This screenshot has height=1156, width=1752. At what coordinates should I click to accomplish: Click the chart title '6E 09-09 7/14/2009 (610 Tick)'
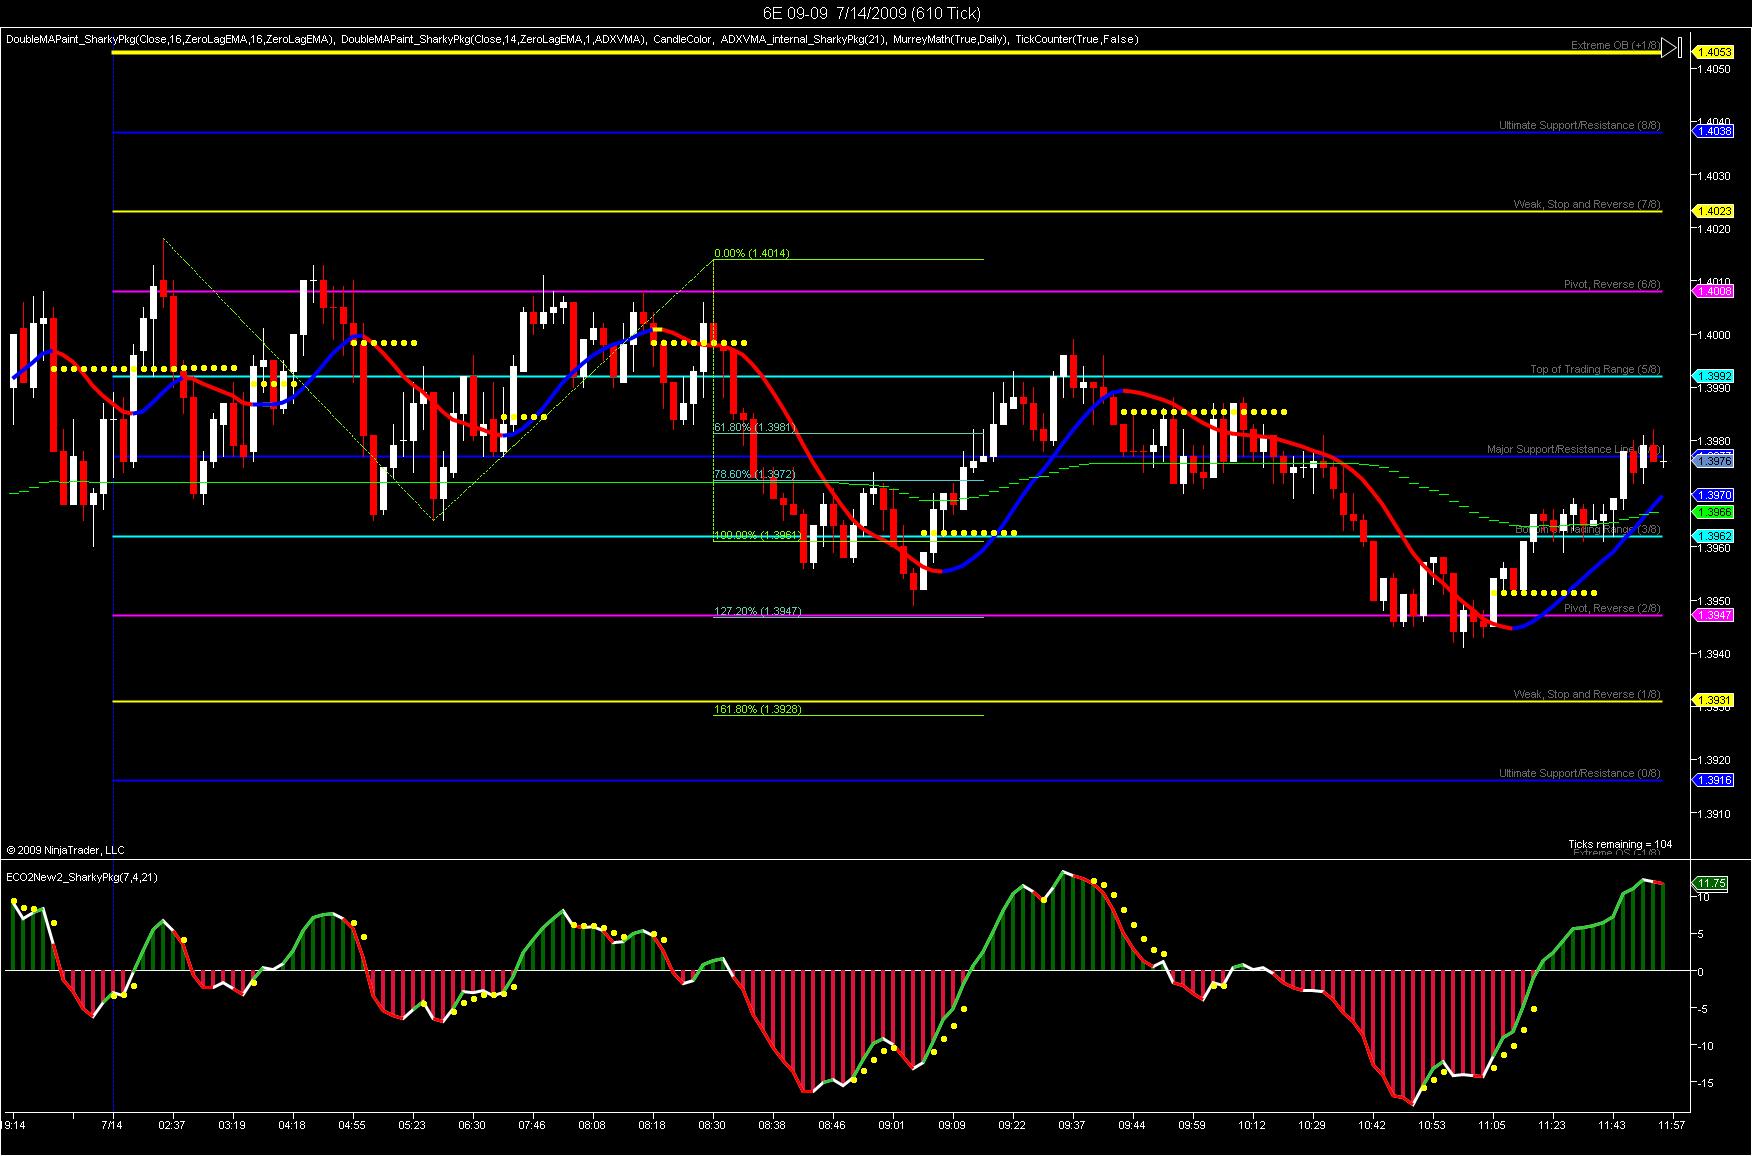[x=871, y=13]
